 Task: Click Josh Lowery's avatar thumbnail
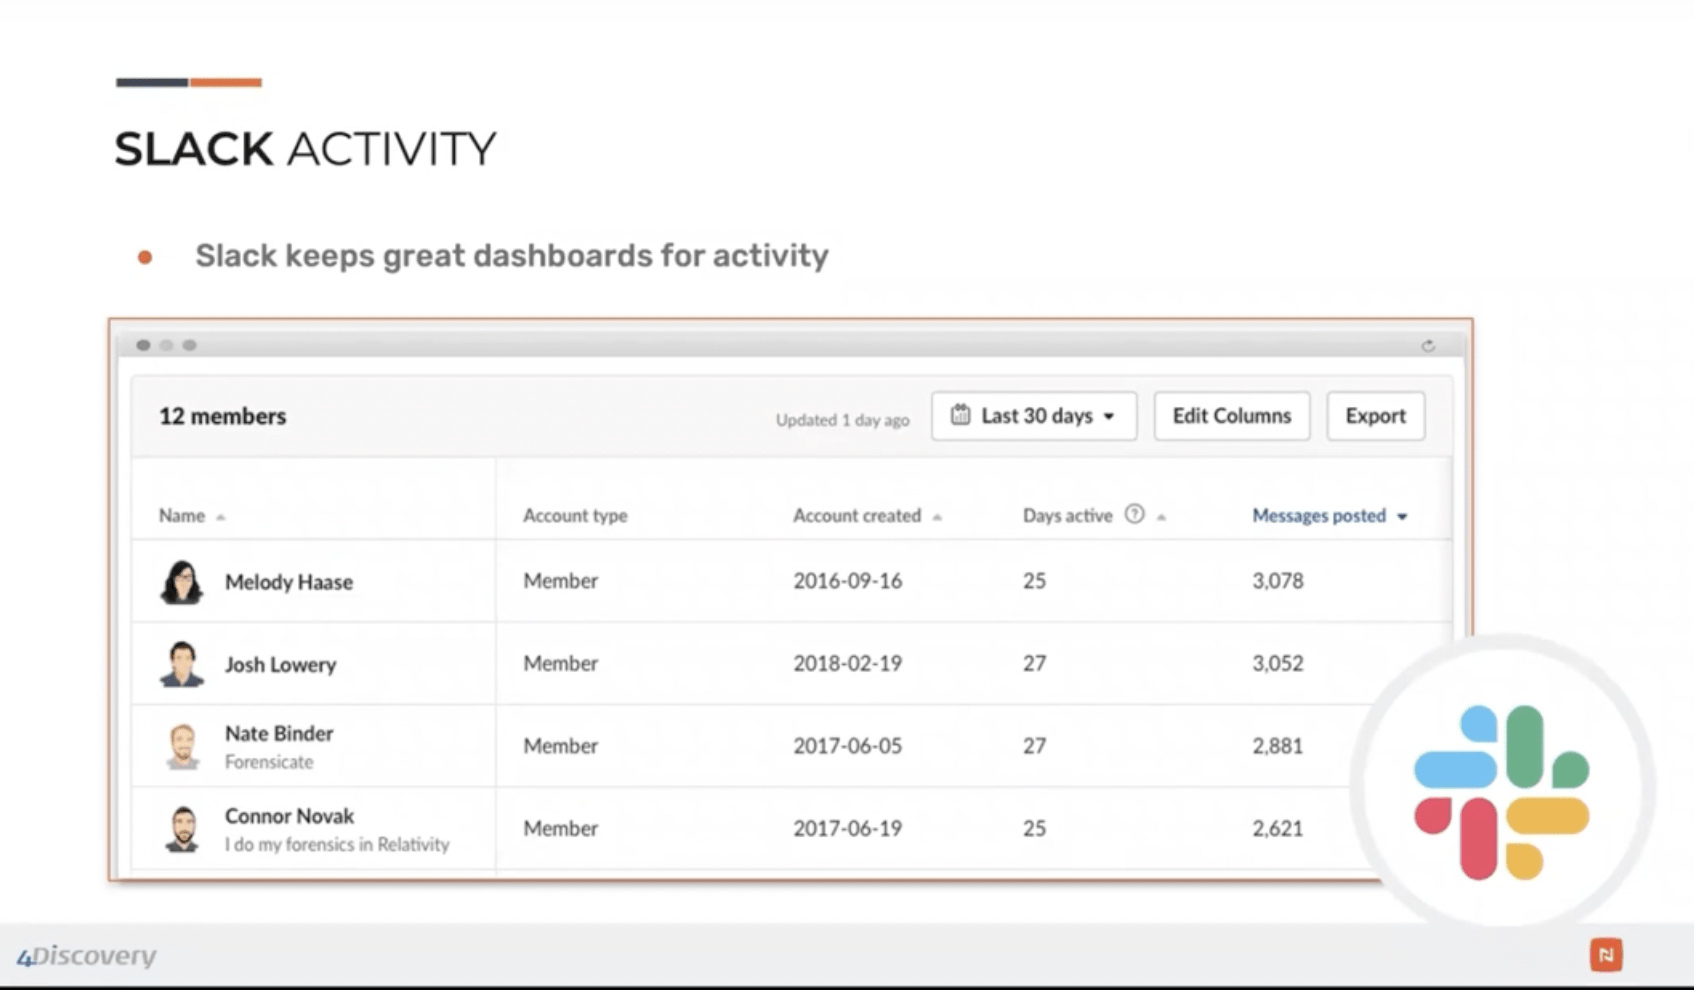pyautogui.click(x=182, y=663)
